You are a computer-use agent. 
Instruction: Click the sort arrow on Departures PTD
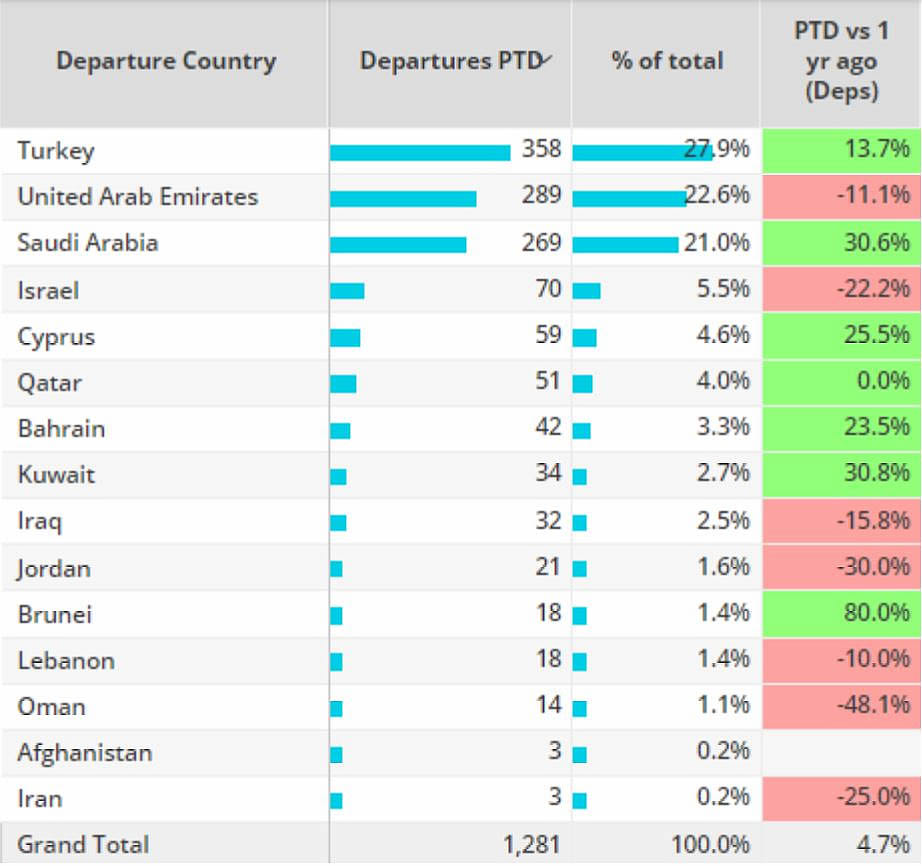(546, 60)
